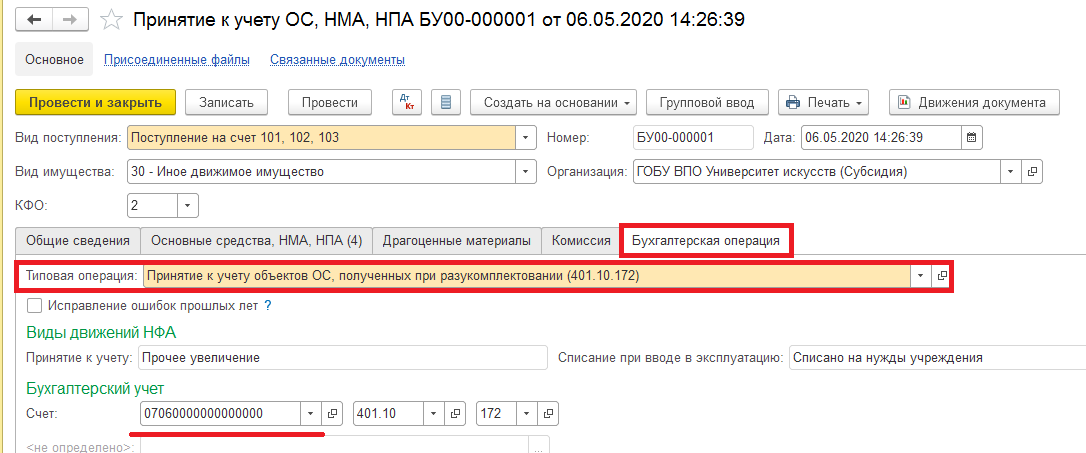Enable Исправление ошибок прошлых лет checkbox

point(34,305)
